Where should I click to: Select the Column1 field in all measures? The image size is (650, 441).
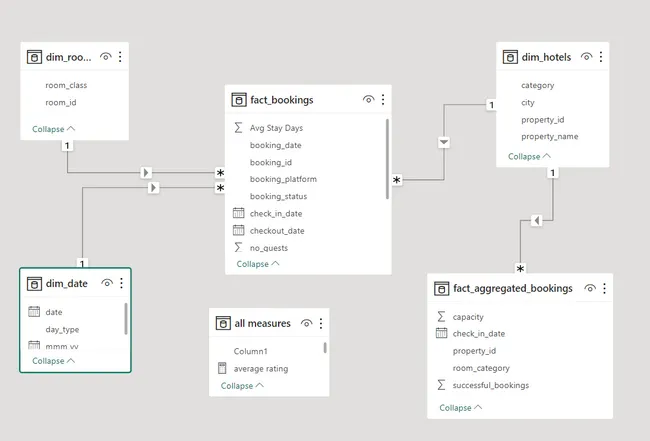250,351
